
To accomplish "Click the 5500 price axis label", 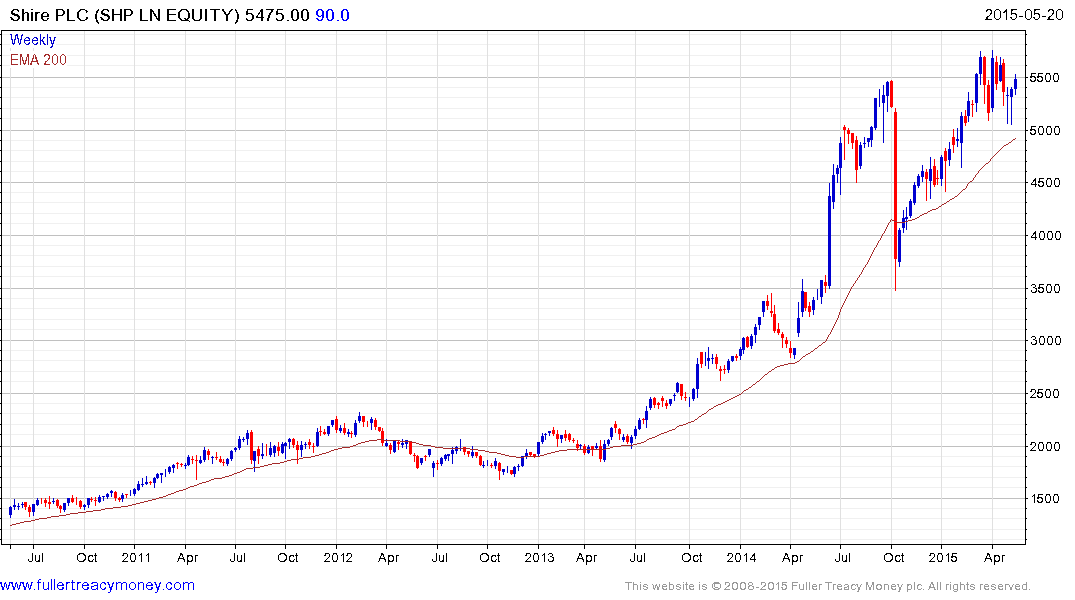I will (x=1045, y=78).
